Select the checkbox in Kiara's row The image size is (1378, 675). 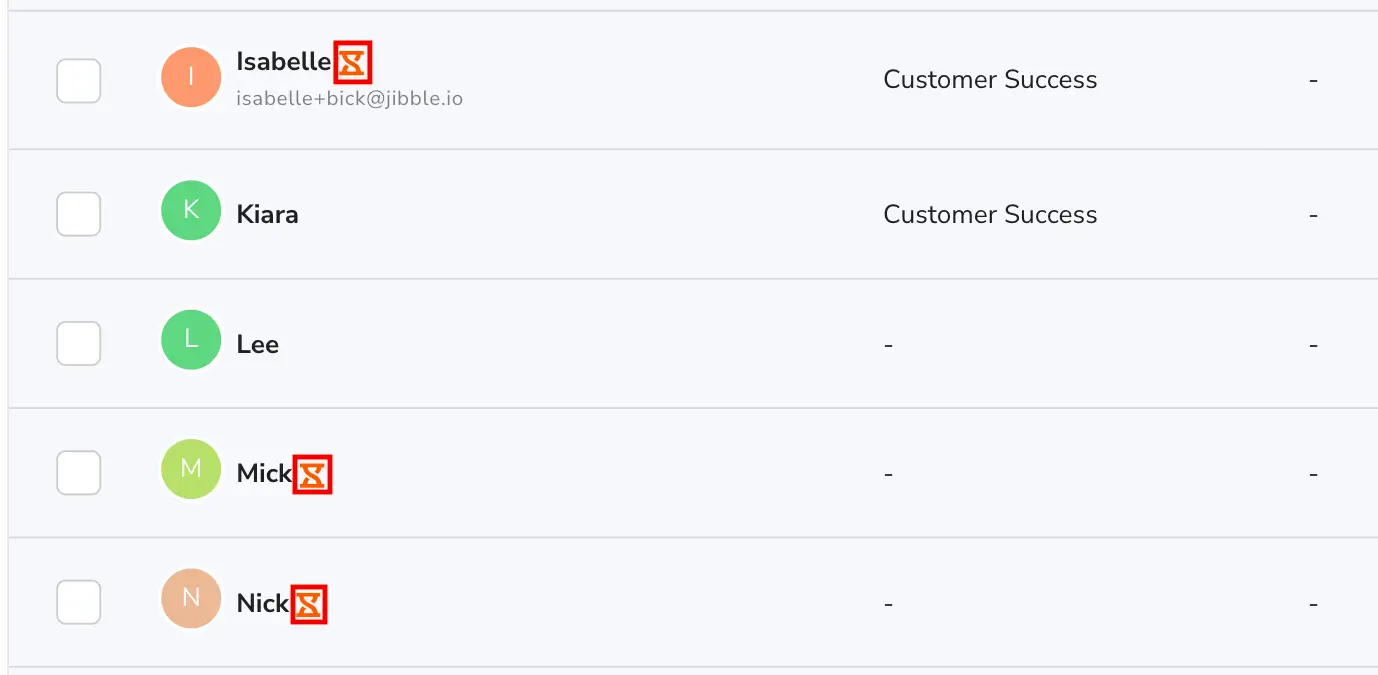pos(78,214)
